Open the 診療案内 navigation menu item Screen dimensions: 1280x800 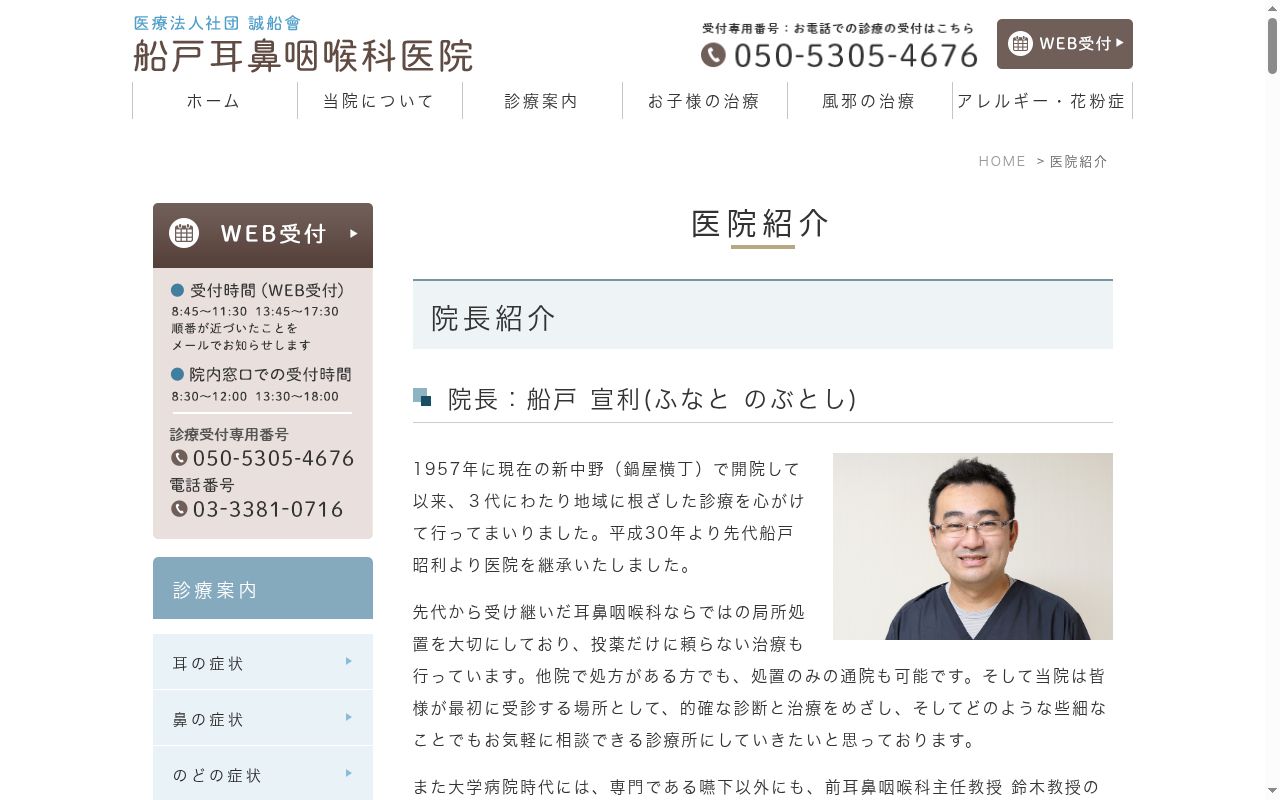[542, 101]
